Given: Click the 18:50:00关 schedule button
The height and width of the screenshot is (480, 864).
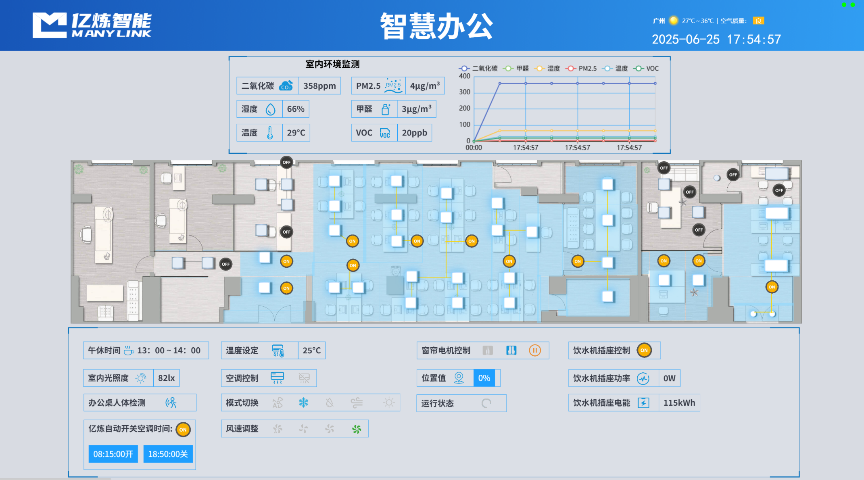Looking at the screenshot, I should [x=168, y=454].
